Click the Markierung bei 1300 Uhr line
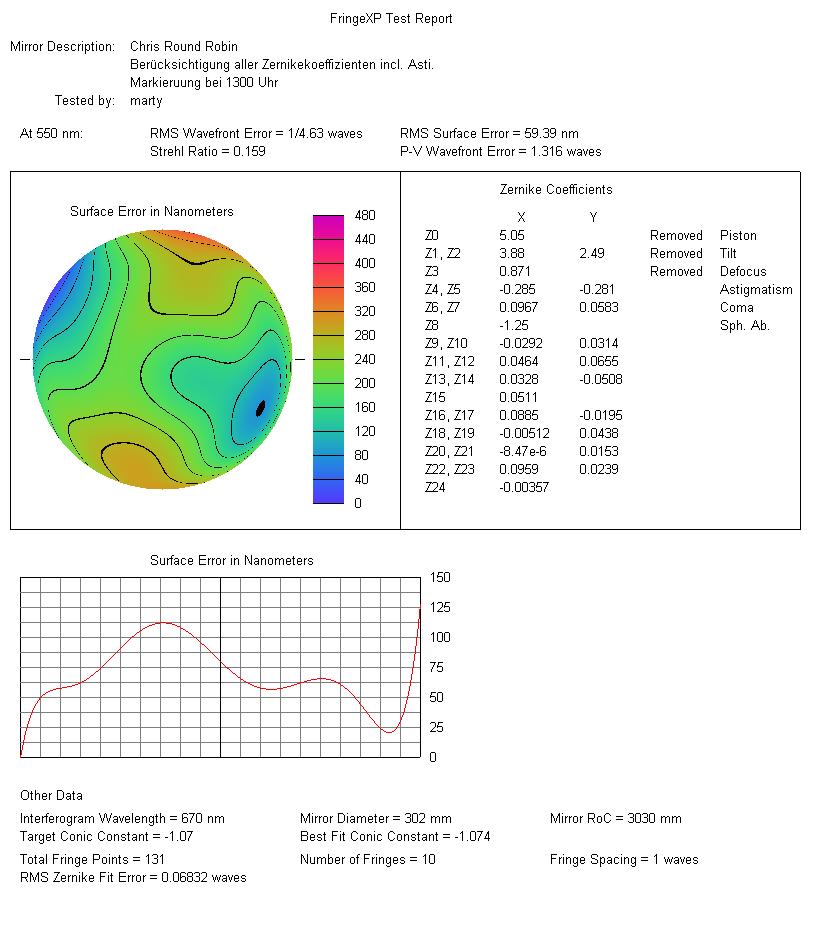Screen dimensions: 829x929 coord(204,82)
